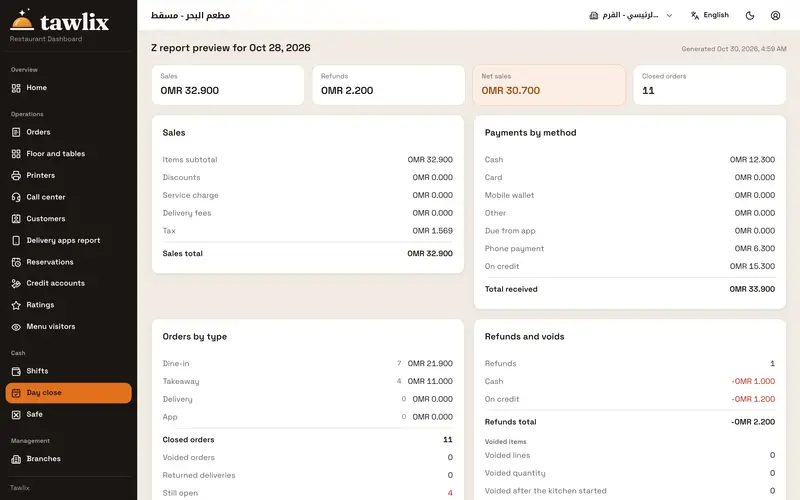Click the Sales OMR 32.900 card

click(x=228, y=85)
